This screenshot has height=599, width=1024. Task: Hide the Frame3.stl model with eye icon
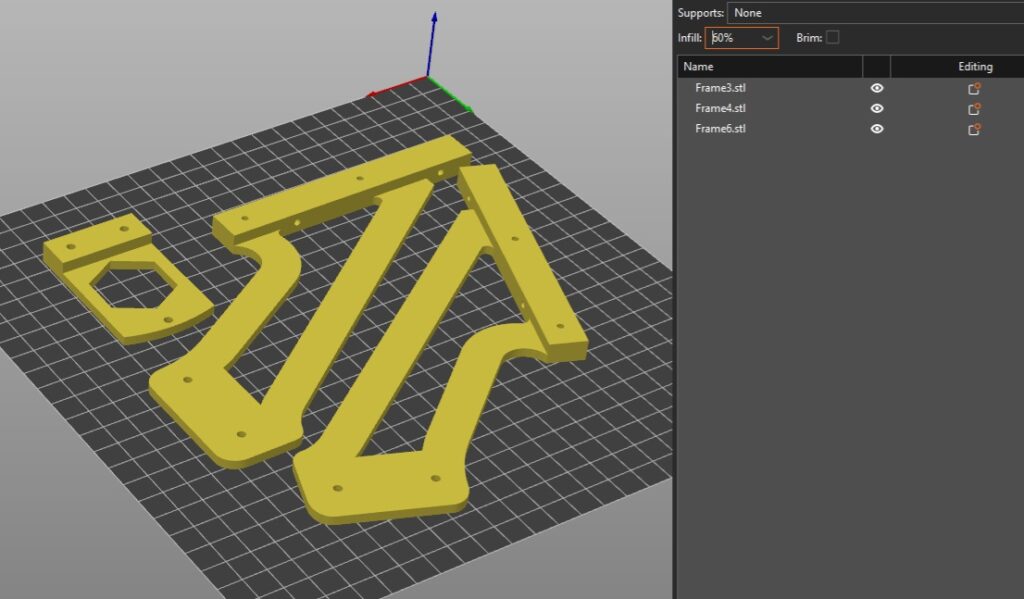(x=877, y=88)
